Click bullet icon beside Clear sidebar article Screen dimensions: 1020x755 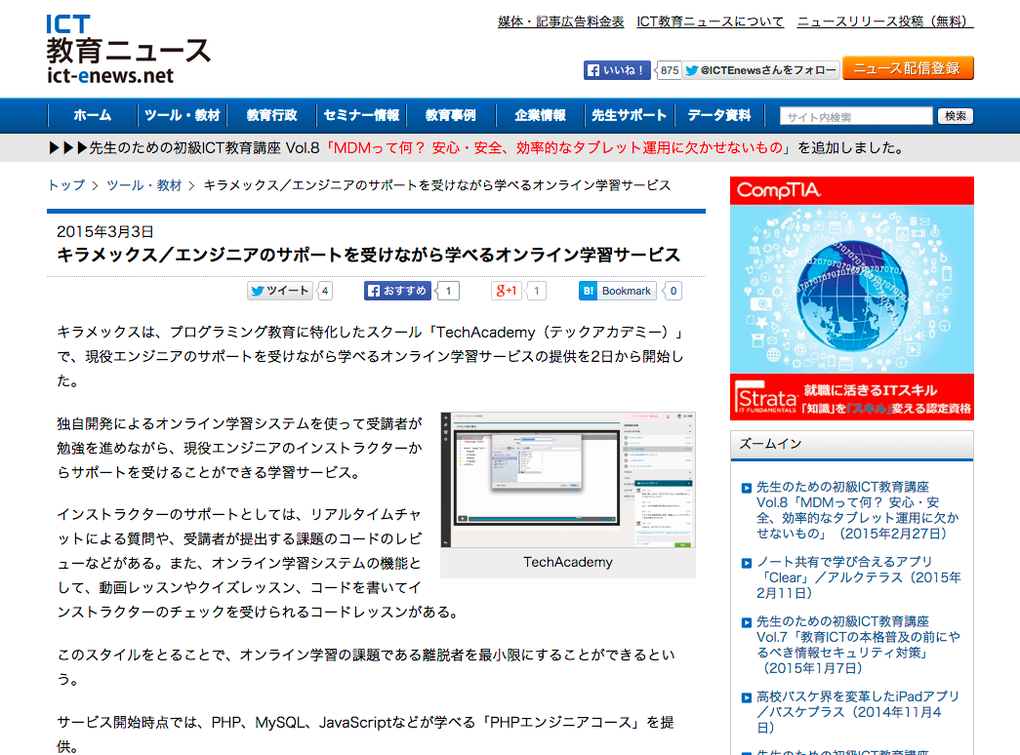point(747,563)
